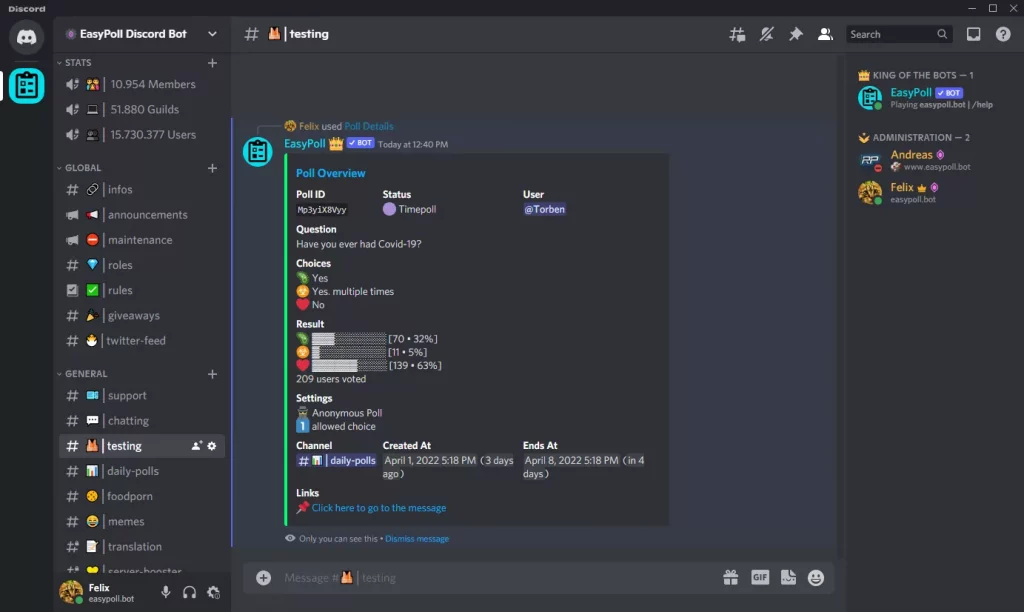The width and height of the screenshot is (1024, 612).
Task: Open the giveaways channel
Action: coord(142,315)
